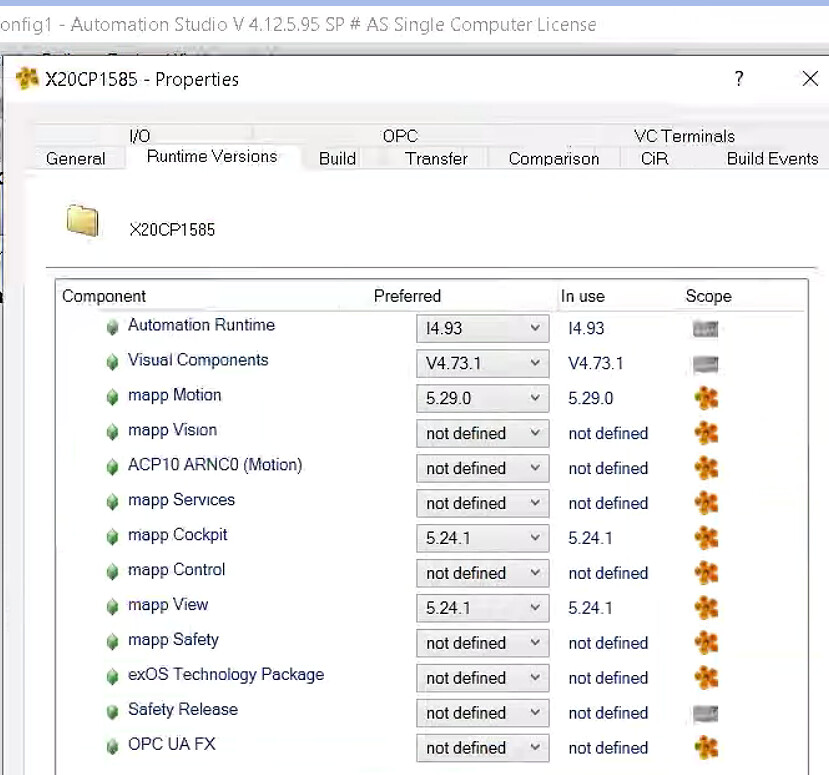Click the Preferred column header

click(x=407, y=296)
